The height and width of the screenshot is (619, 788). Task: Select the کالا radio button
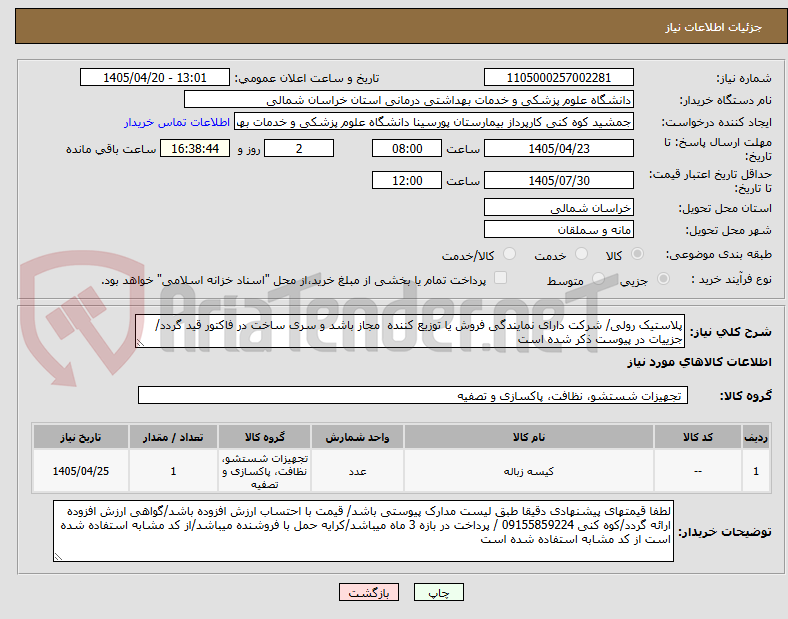point(637,254)
